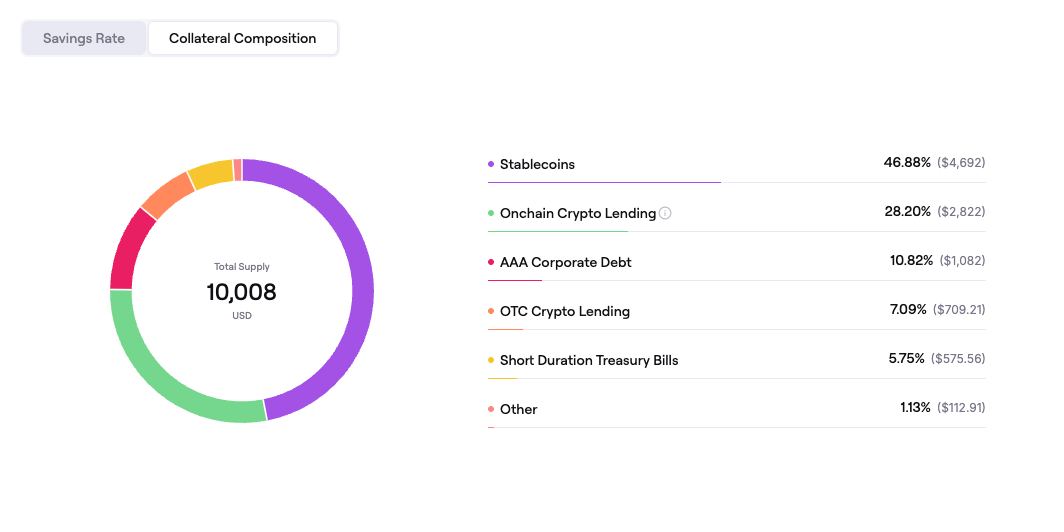Click the red AAA Corporate Debt dot
Viewport: 1064px width, 532px height.
(491, 262)
